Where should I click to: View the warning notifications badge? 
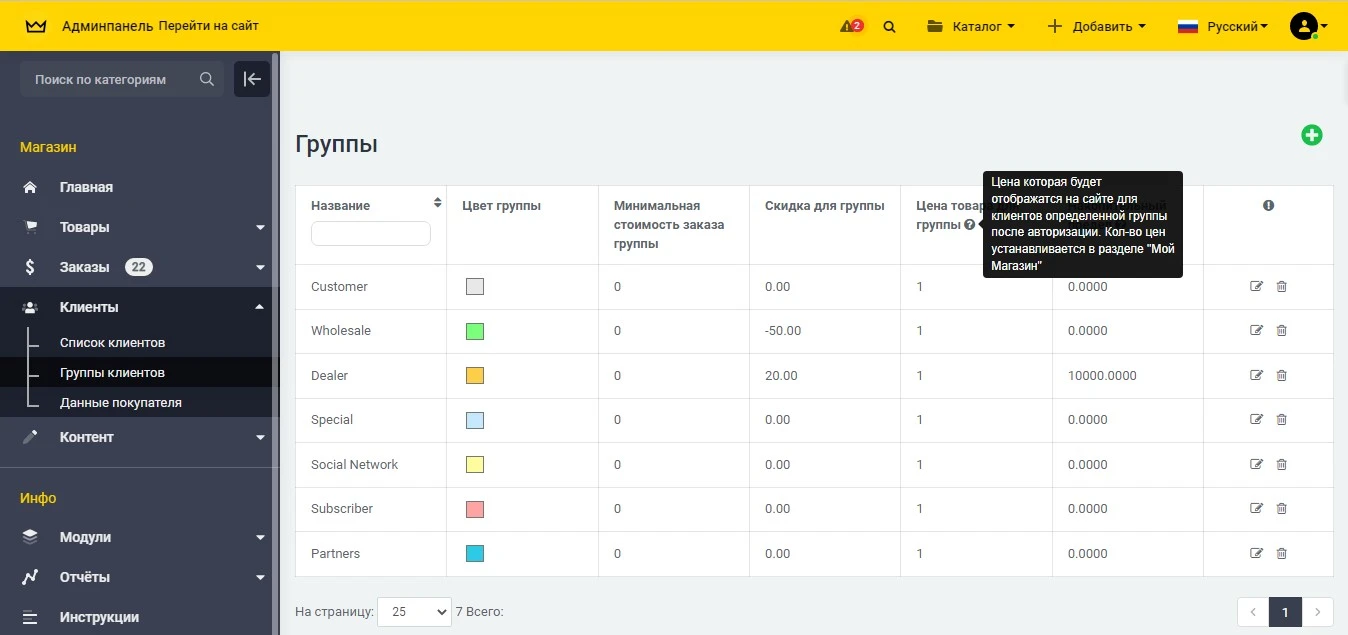click(851, 25)
